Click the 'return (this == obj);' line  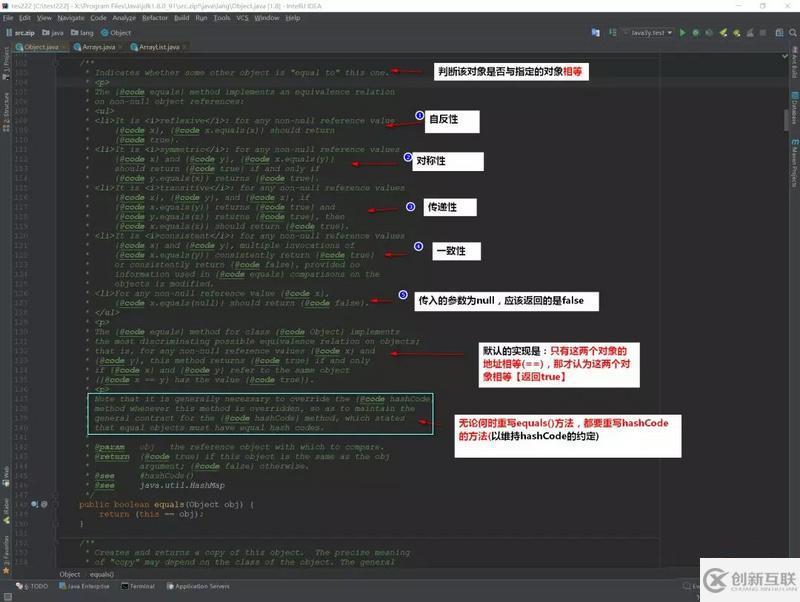coord(151,514)
